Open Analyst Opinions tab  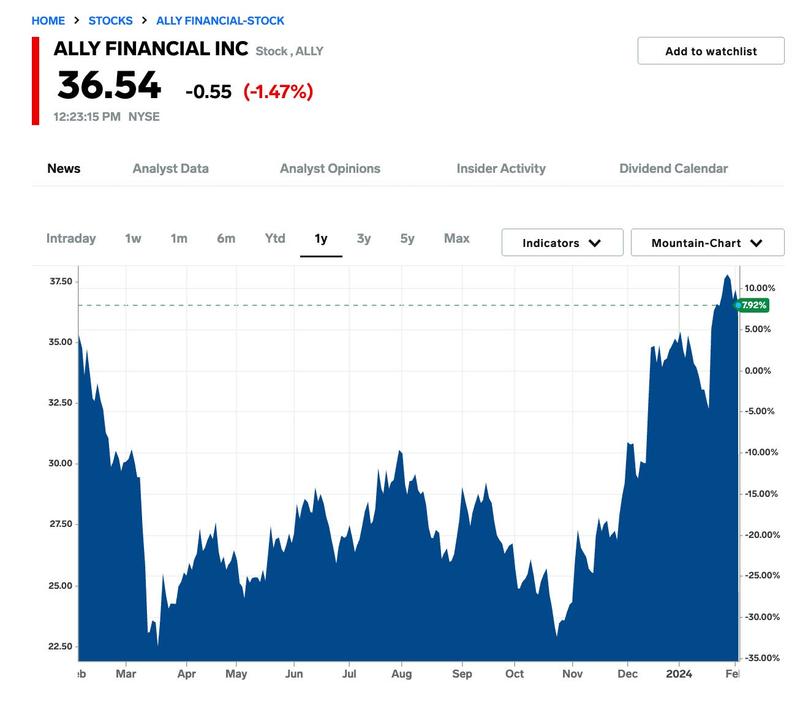coord(330,168)
